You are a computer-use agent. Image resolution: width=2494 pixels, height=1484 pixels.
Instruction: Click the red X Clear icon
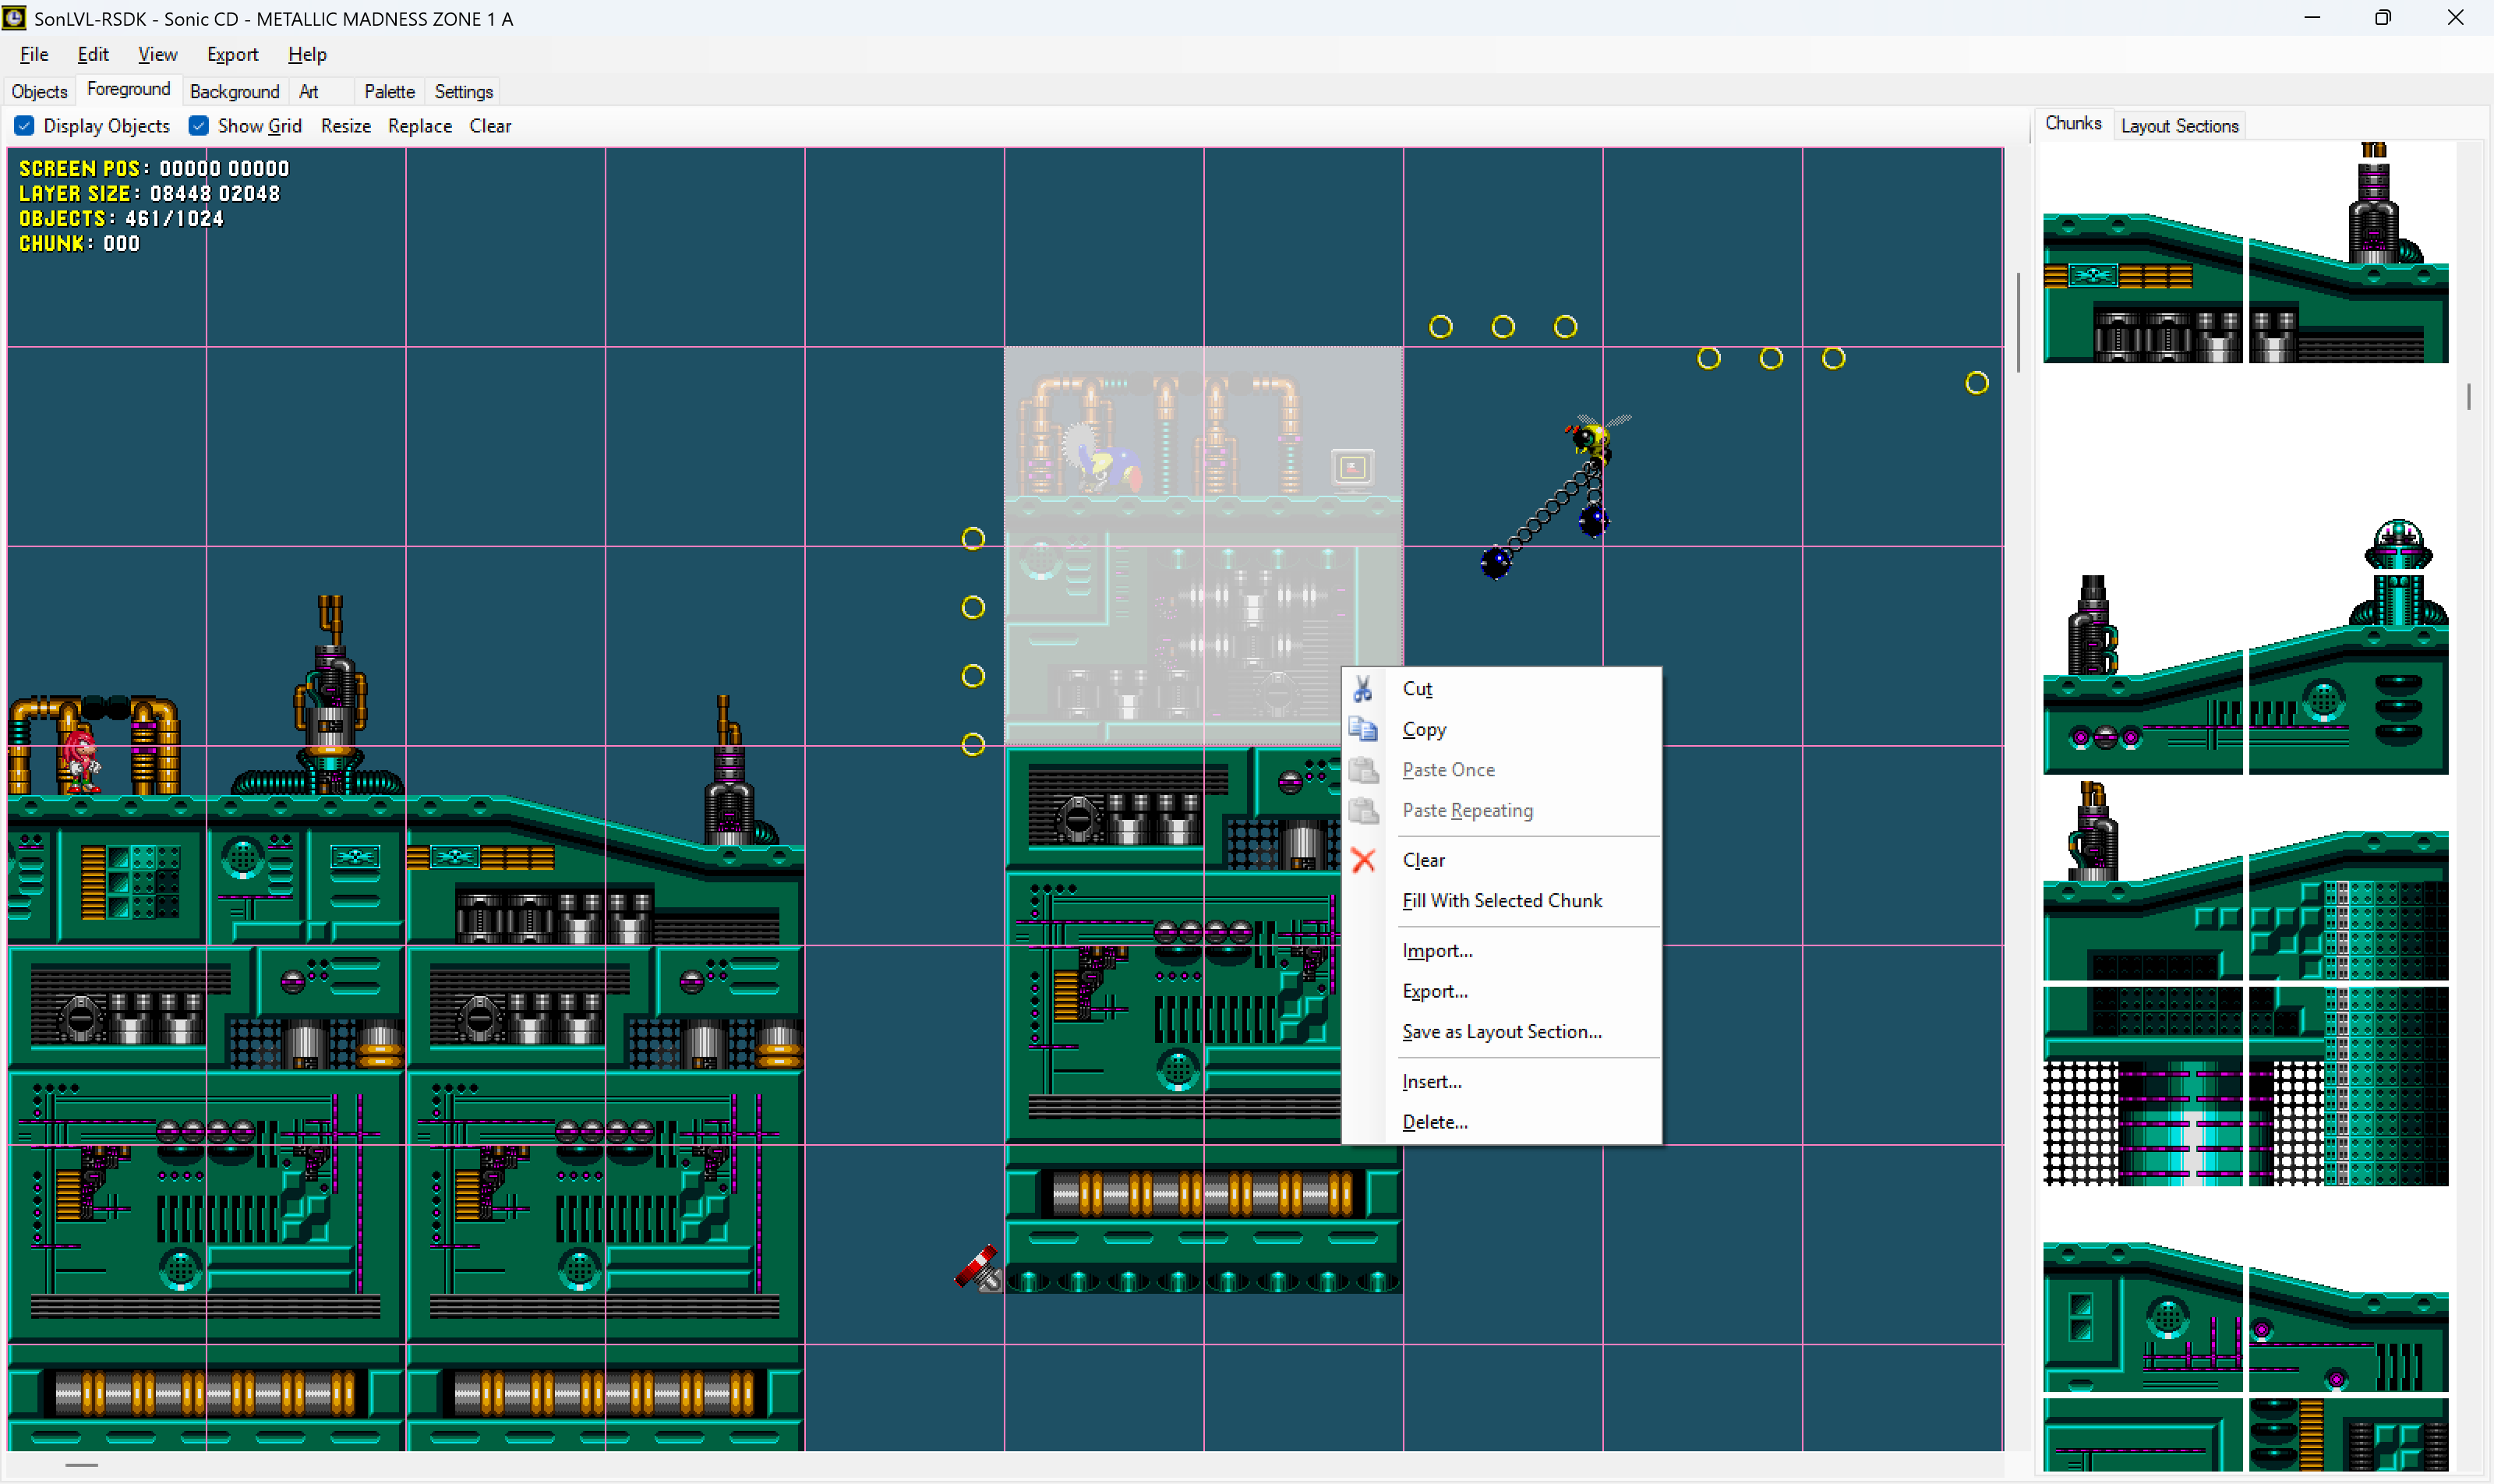coord(1362,860)
